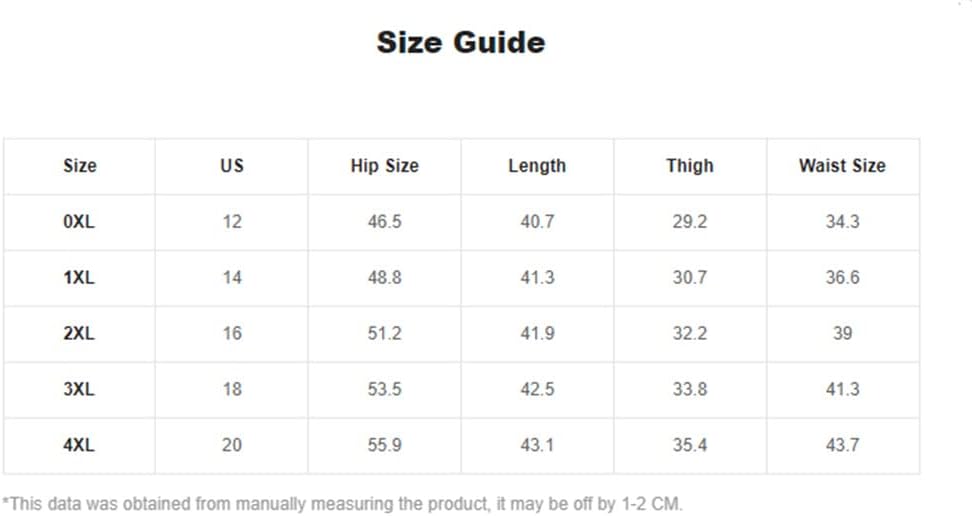Select hip size value 48.8
Image resolution: width=972 pixels, height=516 pixels.
(384, 277)
